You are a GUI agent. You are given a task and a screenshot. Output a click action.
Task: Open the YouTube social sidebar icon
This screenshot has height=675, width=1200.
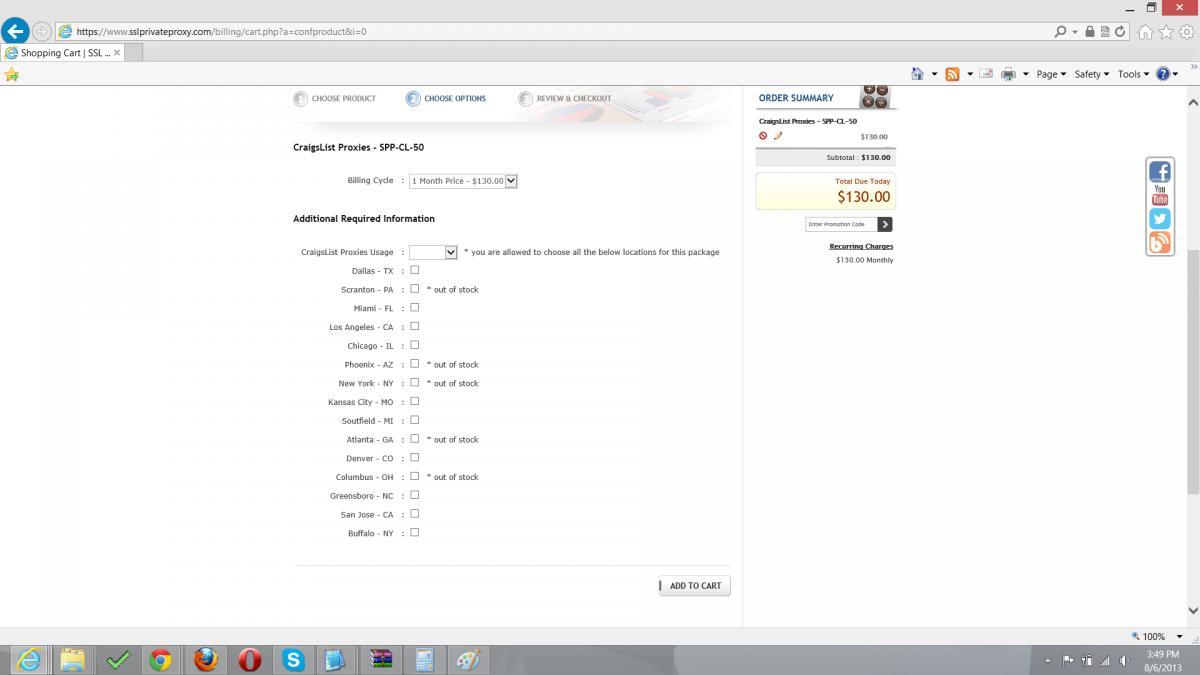click(x=1160, y=195)
